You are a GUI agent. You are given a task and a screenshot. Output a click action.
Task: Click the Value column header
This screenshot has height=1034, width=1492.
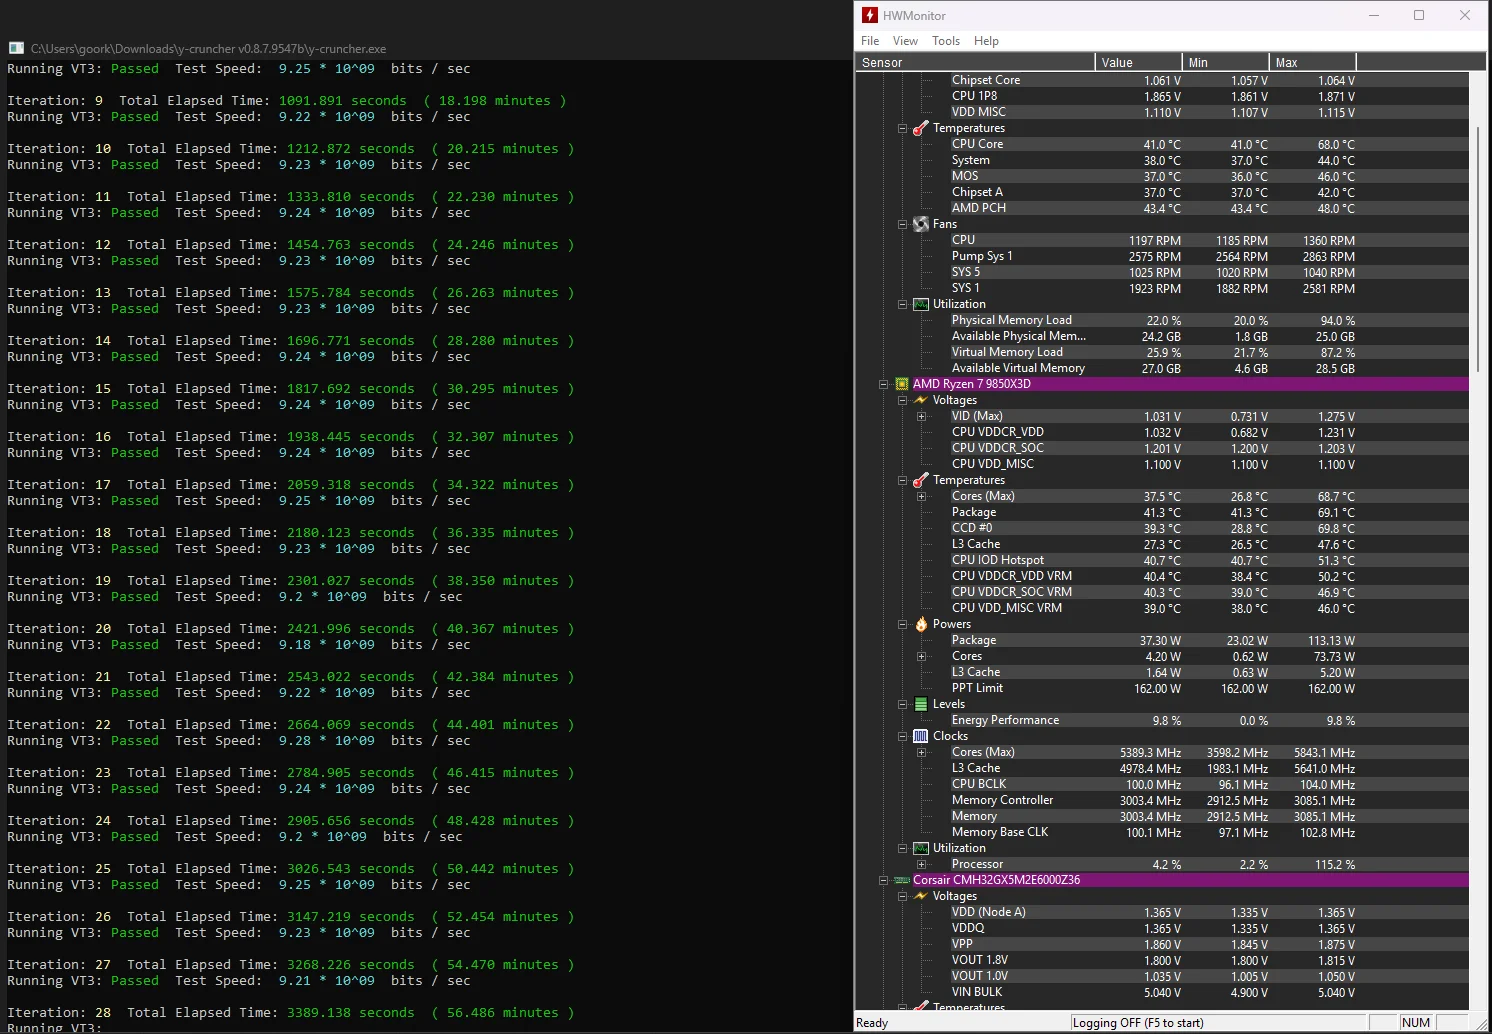tap(1139, 62)
